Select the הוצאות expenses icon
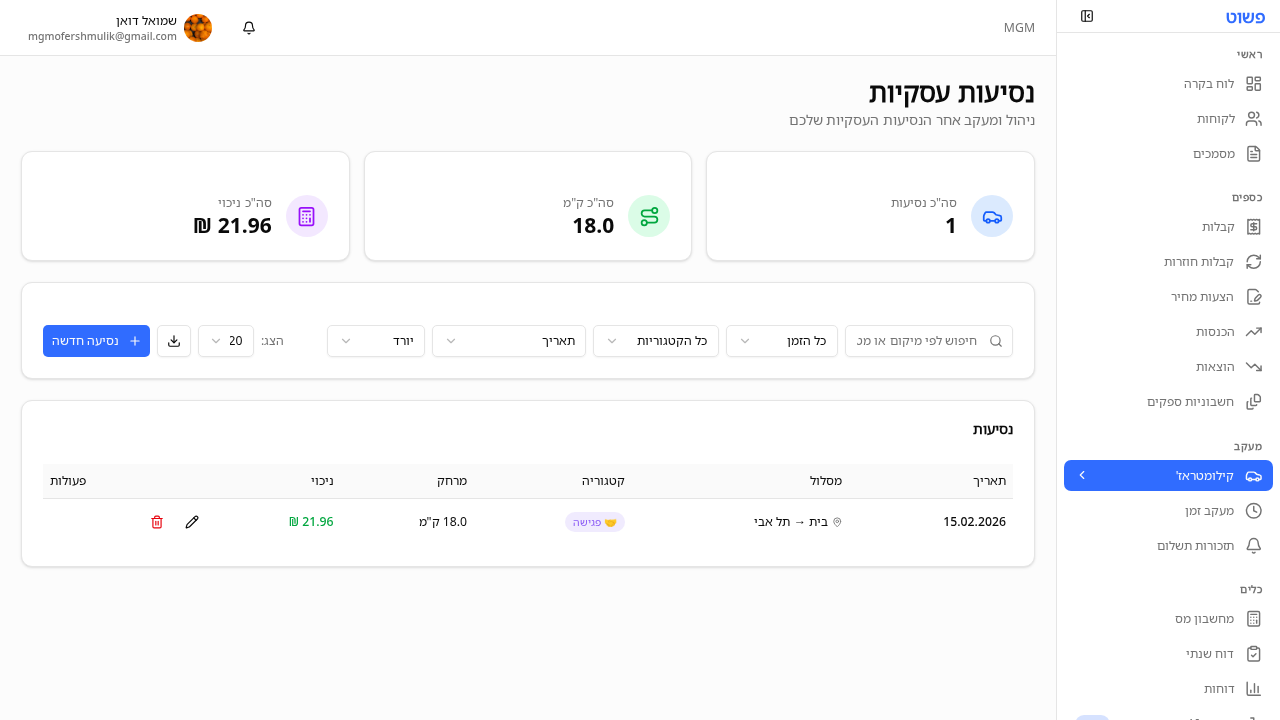This screenshot has width=1280, height=720. [1254, 366]
